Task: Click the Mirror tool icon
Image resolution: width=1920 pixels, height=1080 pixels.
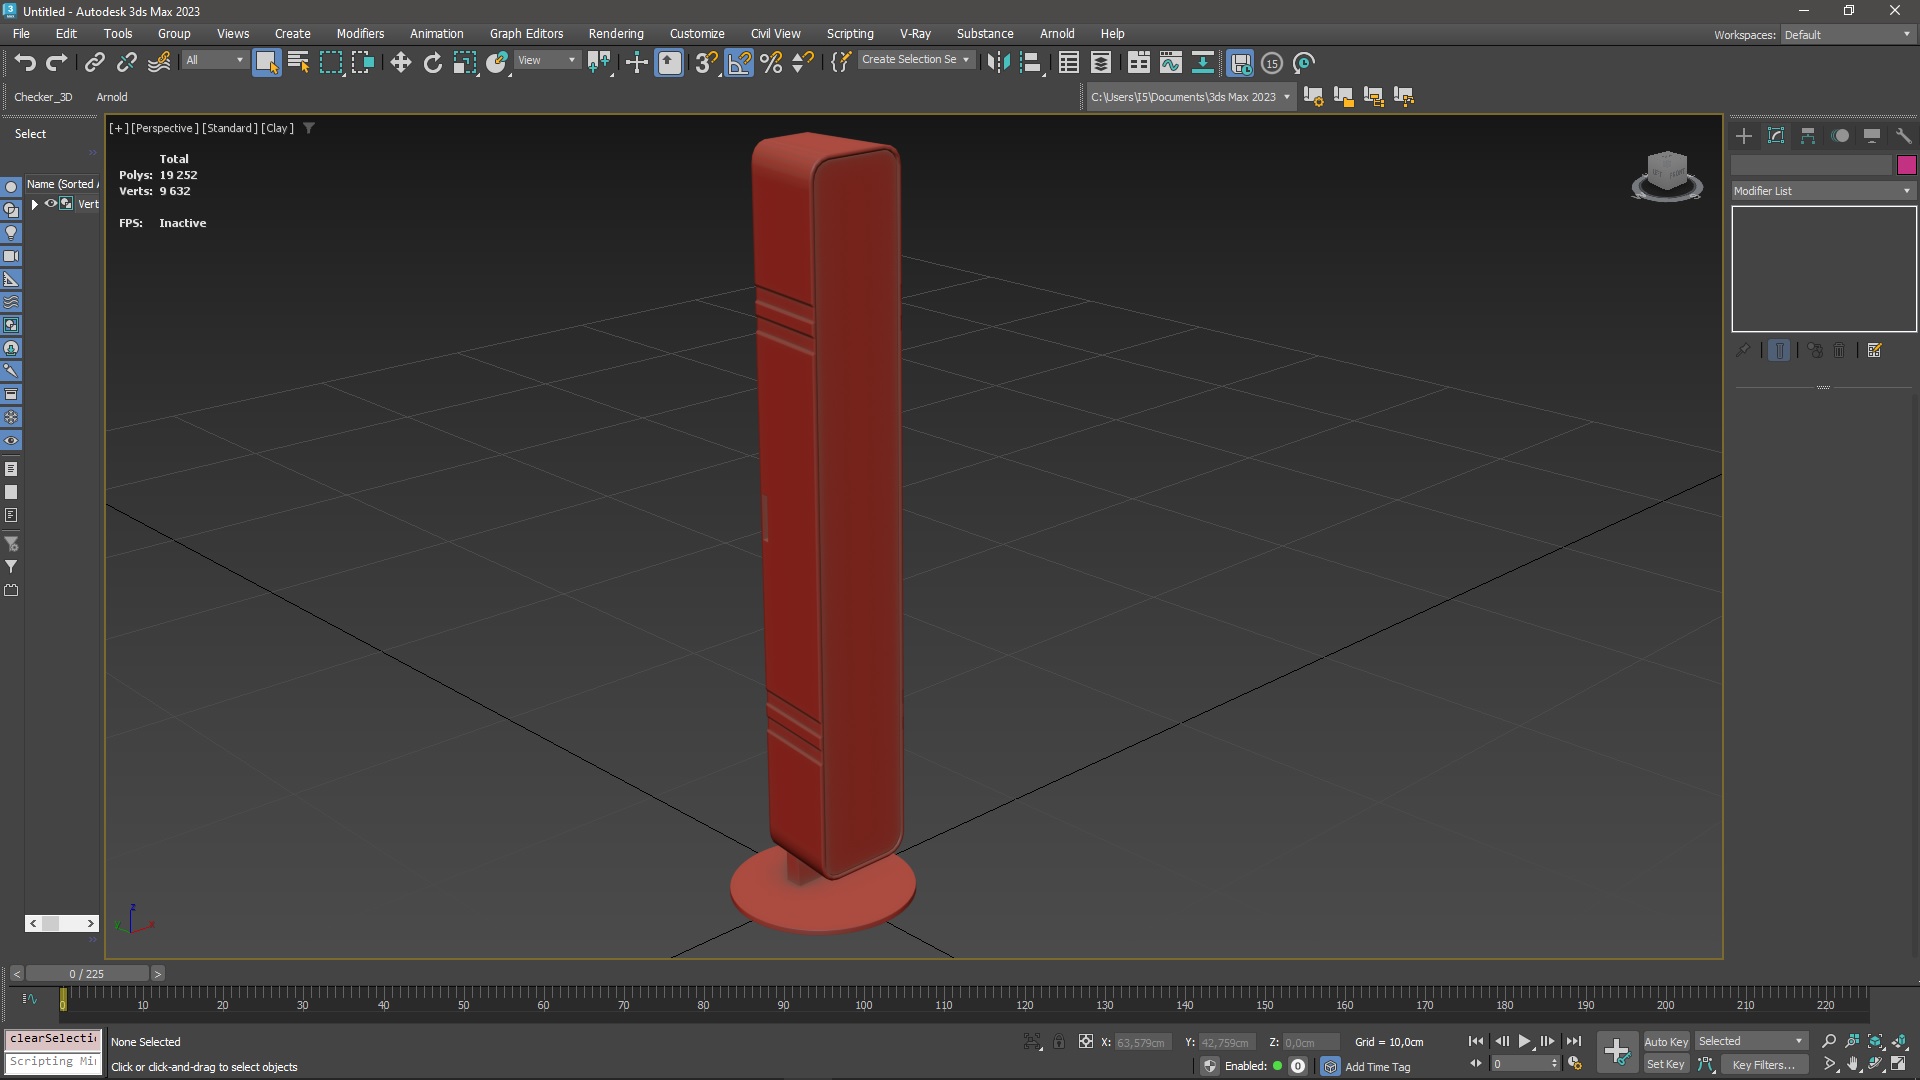Action: pyautogui.click(x=997, y=62)
